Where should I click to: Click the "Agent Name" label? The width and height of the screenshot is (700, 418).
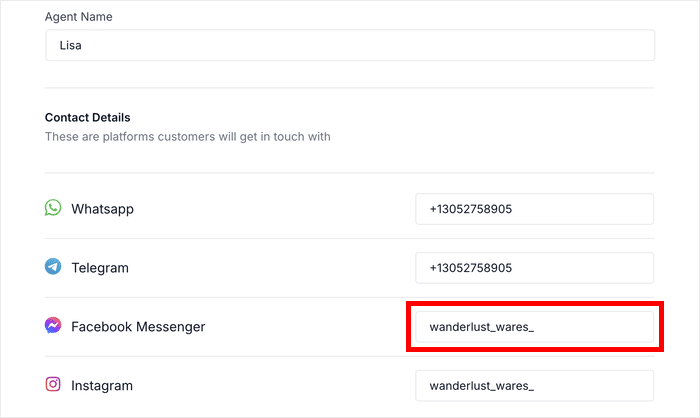[x=78, y=18]
